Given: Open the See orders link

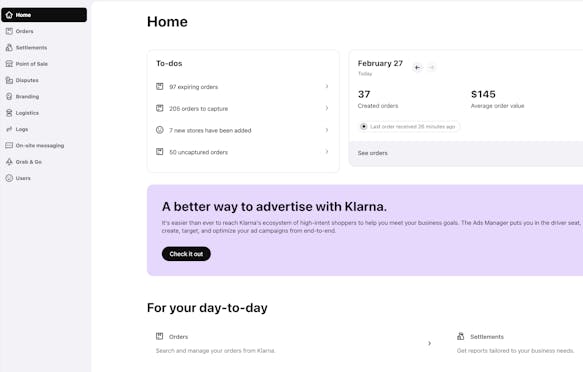Looking at the screenshot, I should point(373,153).
